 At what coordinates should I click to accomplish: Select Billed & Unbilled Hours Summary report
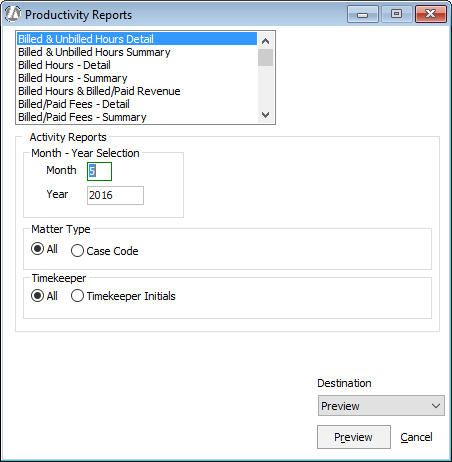pyautogui.click(x=137, y=52)
